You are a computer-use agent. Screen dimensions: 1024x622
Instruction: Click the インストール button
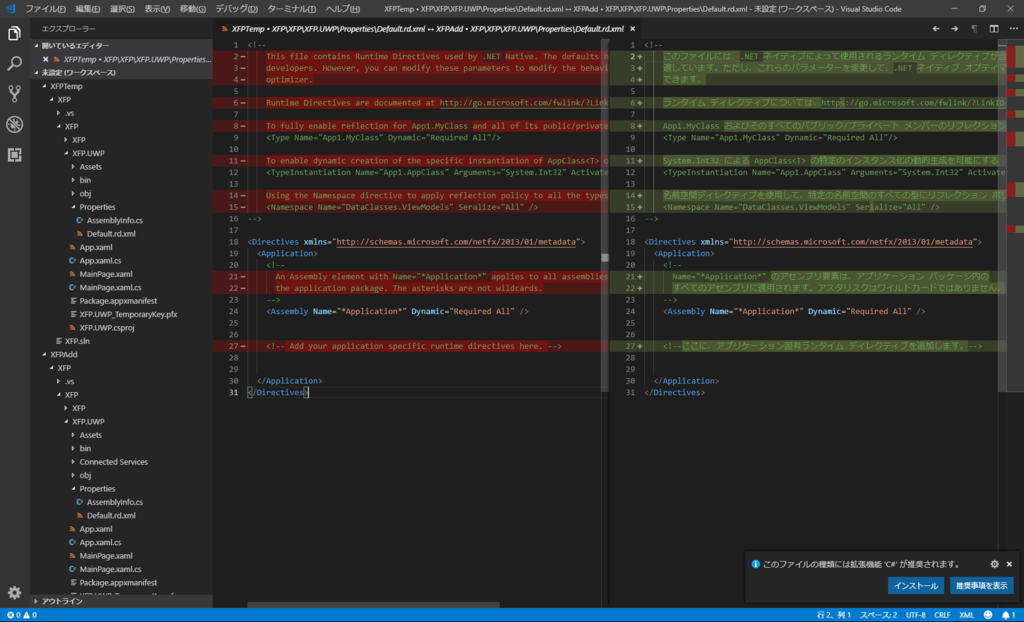(916, 585)
